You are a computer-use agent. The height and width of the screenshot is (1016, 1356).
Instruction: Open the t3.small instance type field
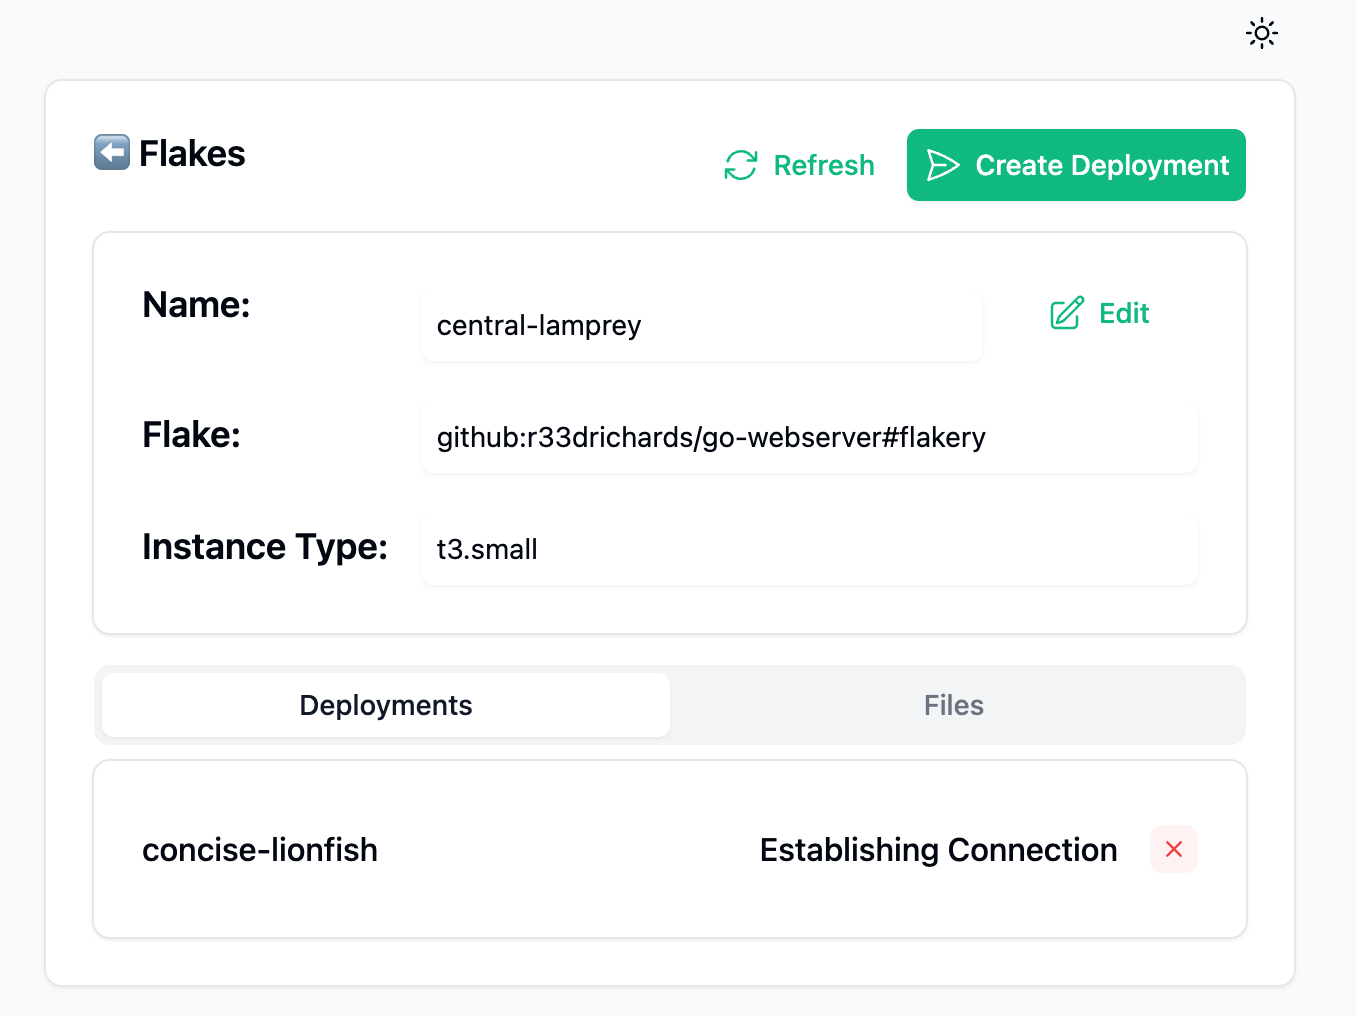pos(808,550)
